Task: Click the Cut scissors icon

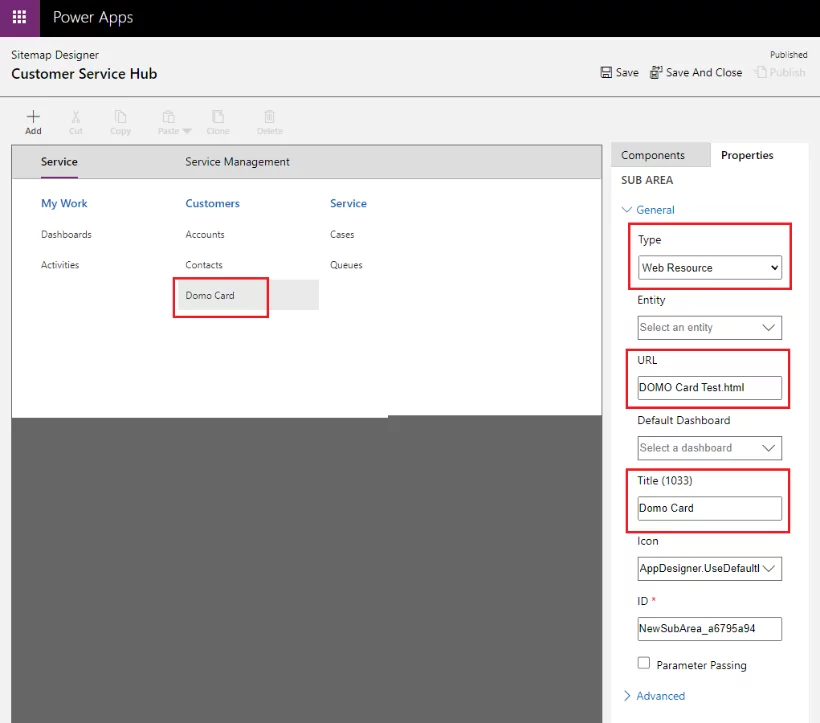Action: pyautogui.click(x=76, y=117)
